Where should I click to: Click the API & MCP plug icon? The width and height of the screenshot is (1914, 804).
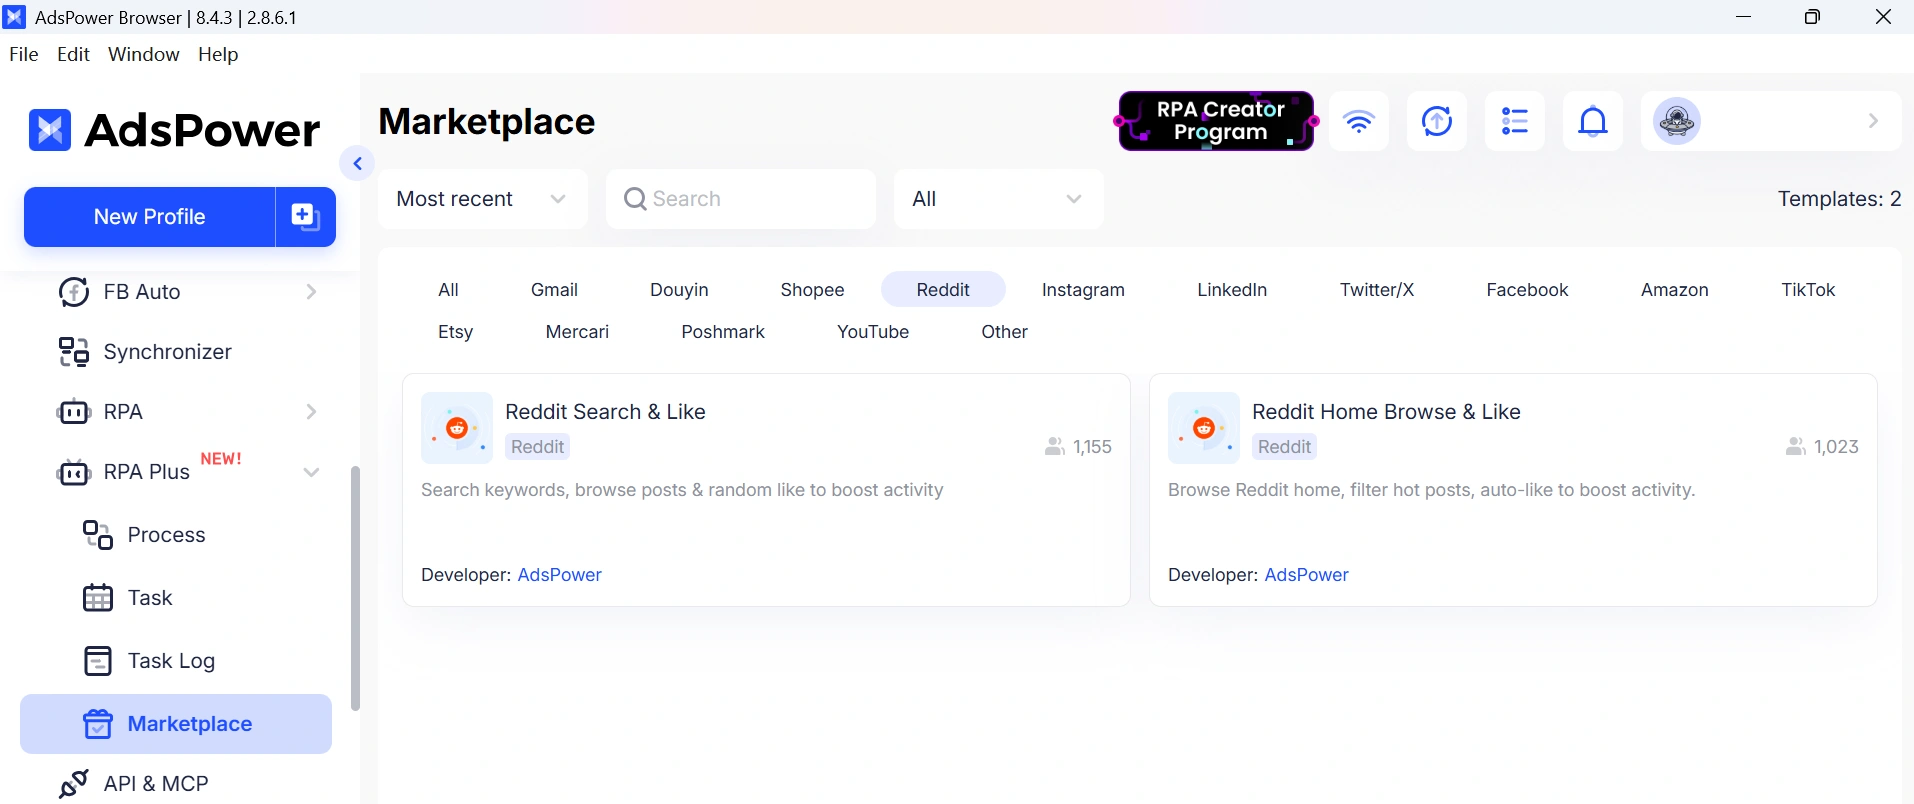[x=74, y=784]
